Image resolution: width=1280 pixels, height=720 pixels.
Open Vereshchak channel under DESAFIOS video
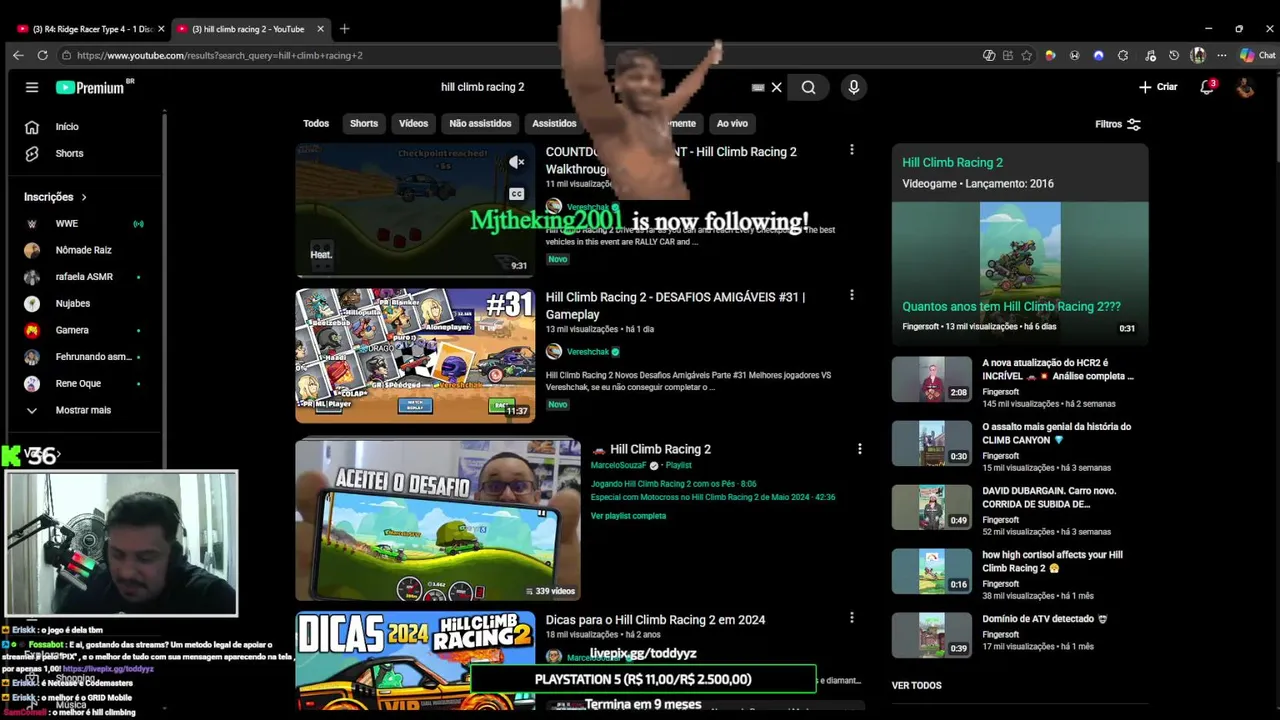(x=588, y=352)
